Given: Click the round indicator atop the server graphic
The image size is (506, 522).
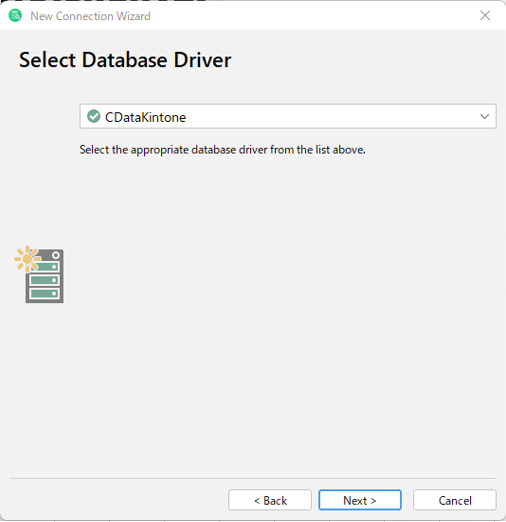Looking at the screenshot, I should tap(56, 255).
